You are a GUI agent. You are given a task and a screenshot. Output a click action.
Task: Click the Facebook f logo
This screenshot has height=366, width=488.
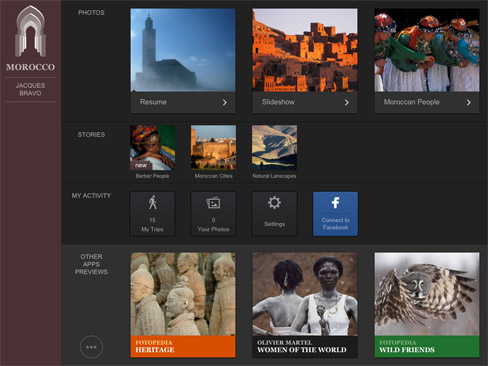pyautogui.click(x=335, y=203)
